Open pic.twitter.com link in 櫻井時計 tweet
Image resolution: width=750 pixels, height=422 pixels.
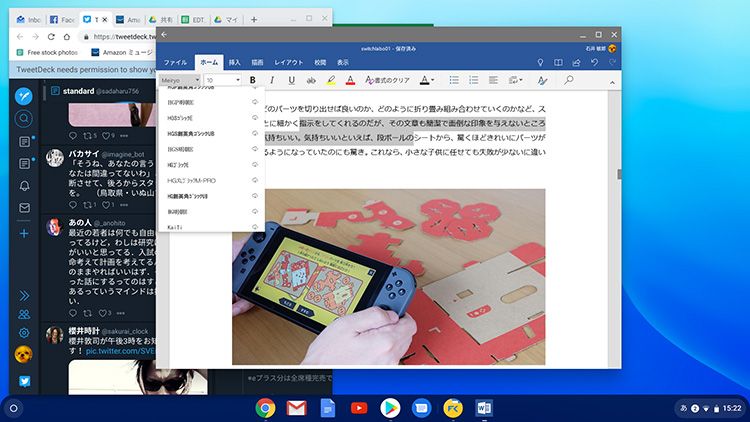[x=121, y=351]
